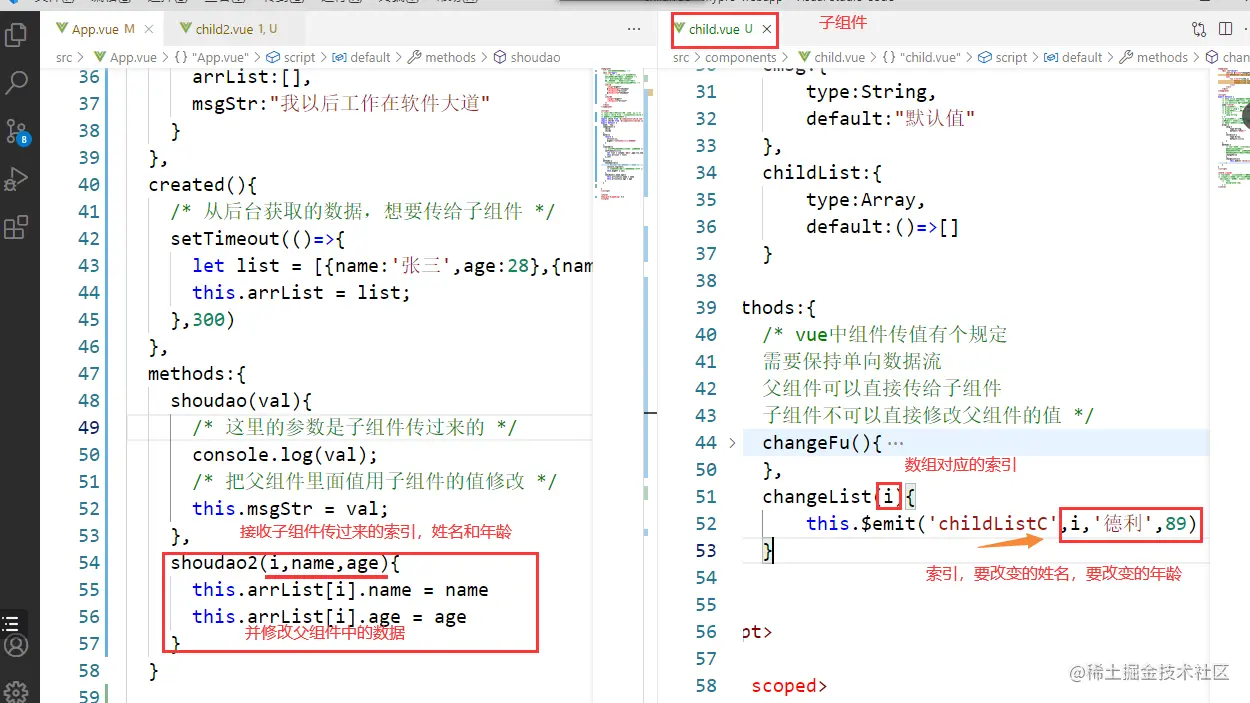This screenshot has width=1250, height=703.
Task: Click the left editor minimap
Action: coord(621,135)
